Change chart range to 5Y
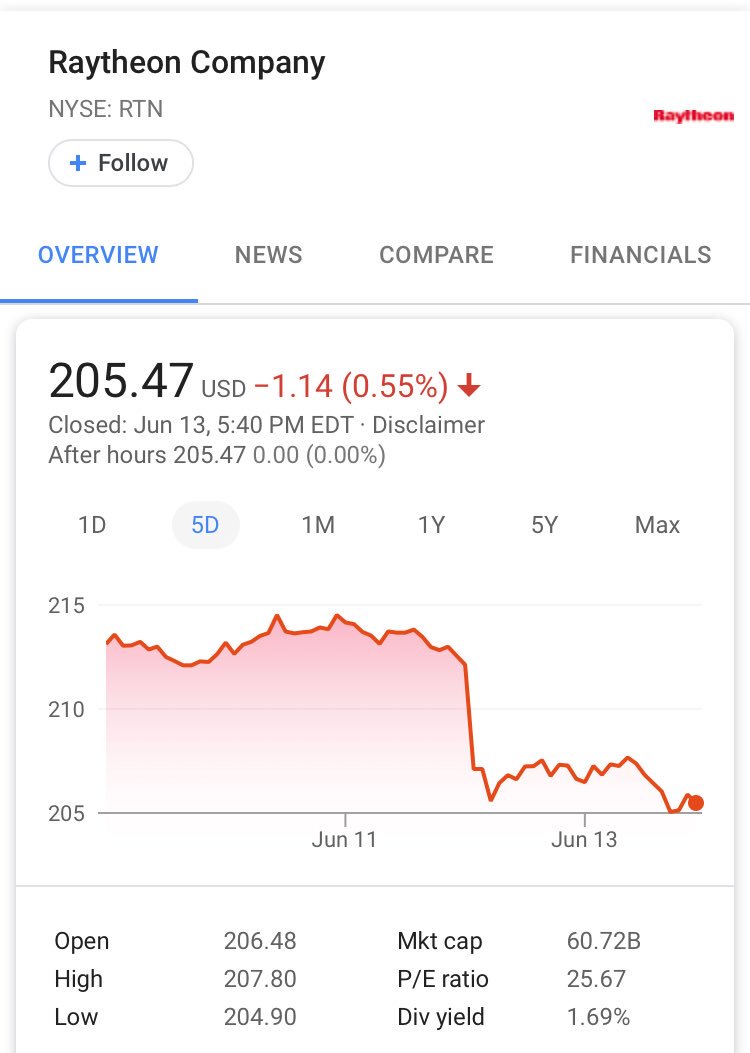The image size is (750, 1053). 545,524
